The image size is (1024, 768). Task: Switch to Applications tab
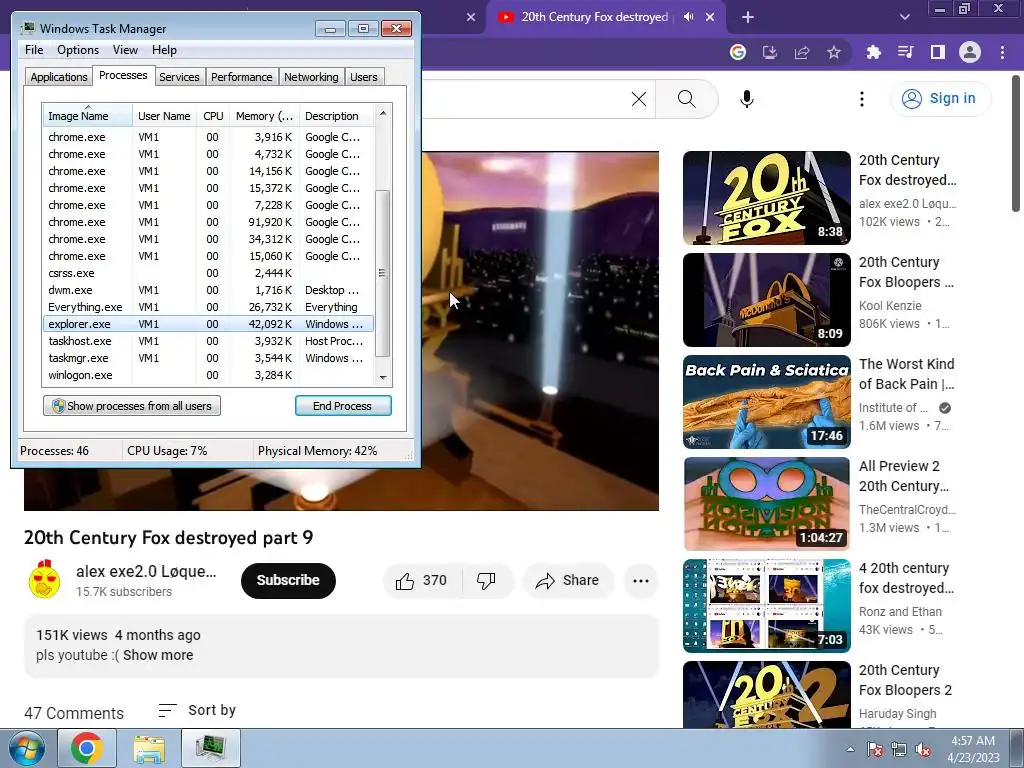59,77
